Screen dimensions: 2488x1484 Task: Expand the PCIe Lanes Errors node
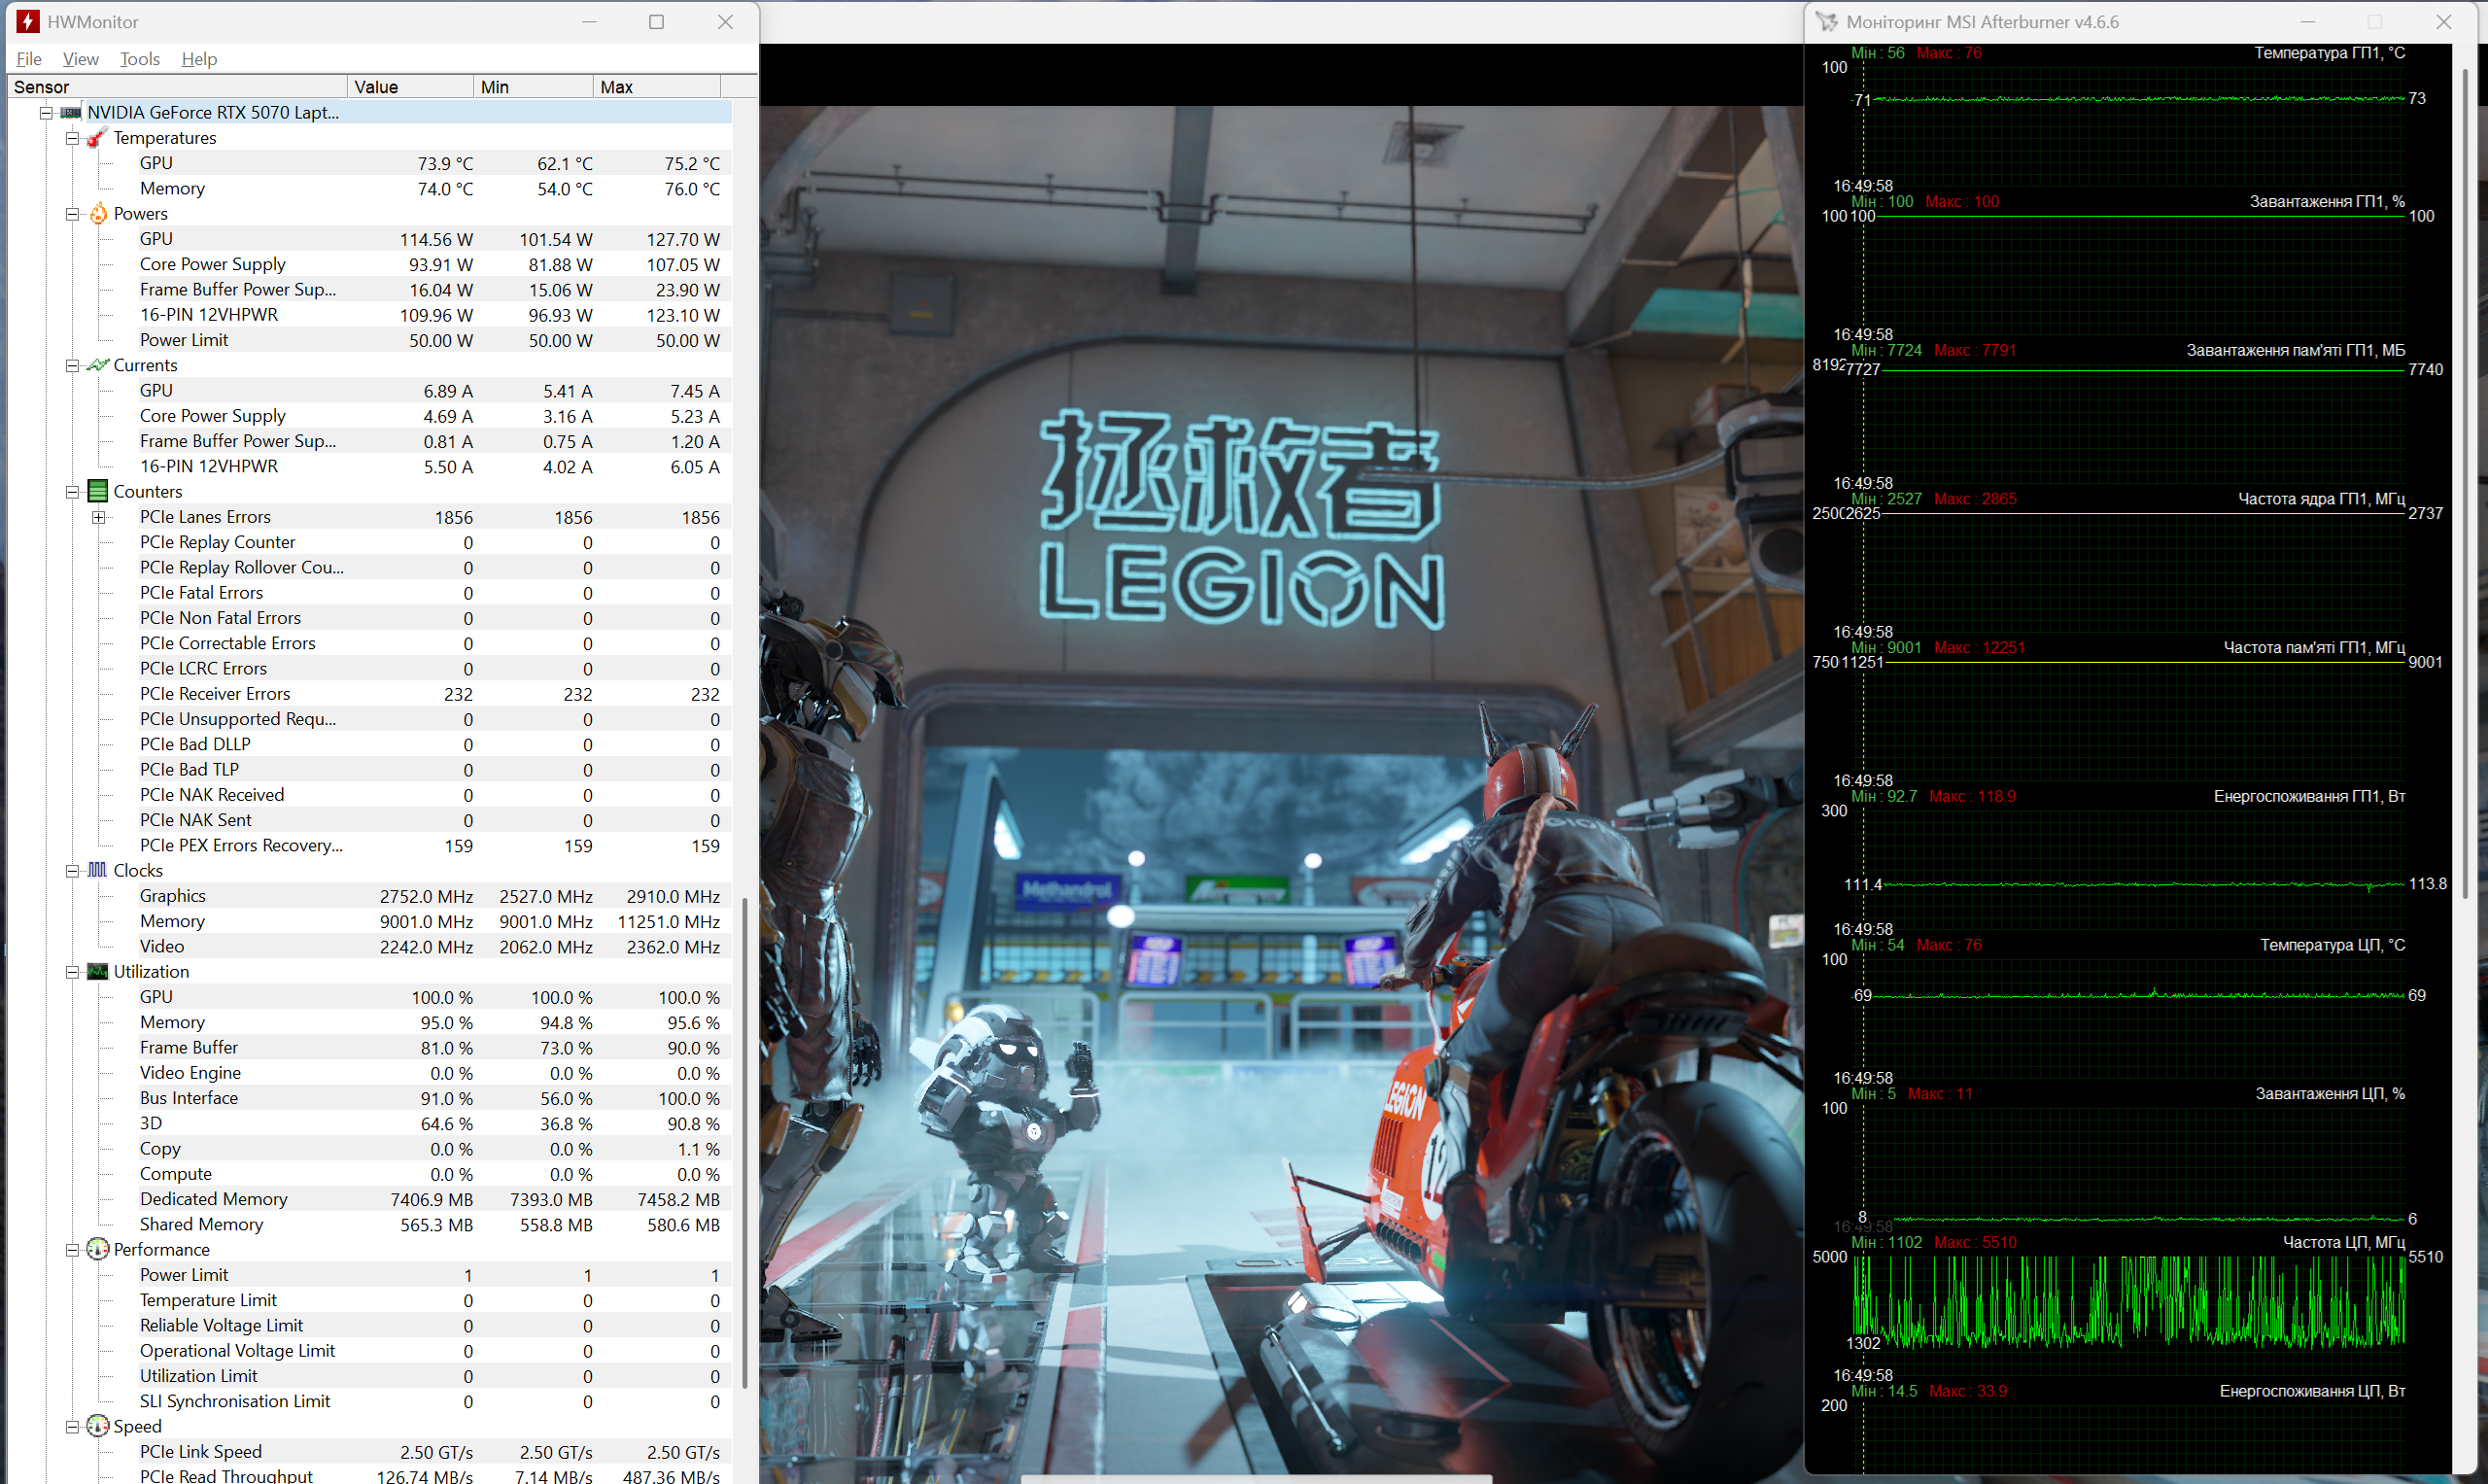(x=98, y=517)
